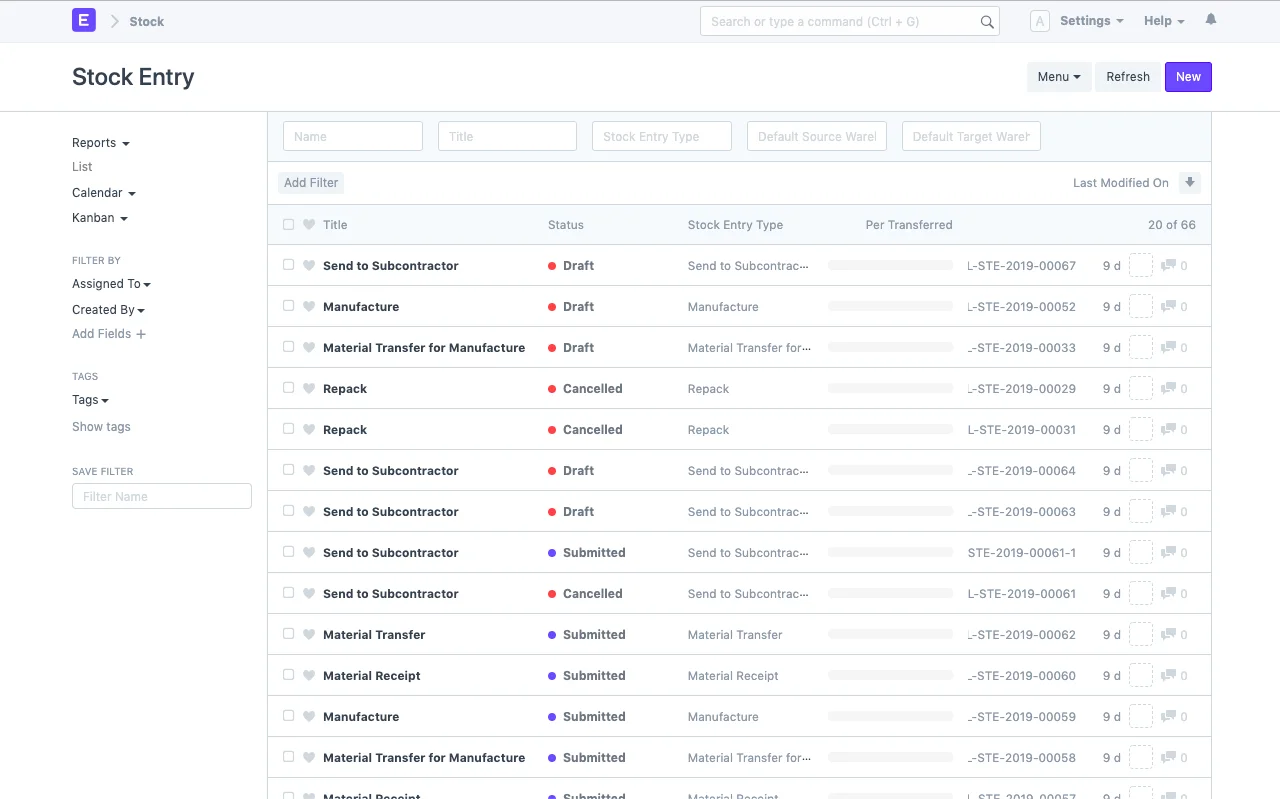Click the Add Filter button
Viewport: 1280px width, 799px height.
(x=310, y=182)
